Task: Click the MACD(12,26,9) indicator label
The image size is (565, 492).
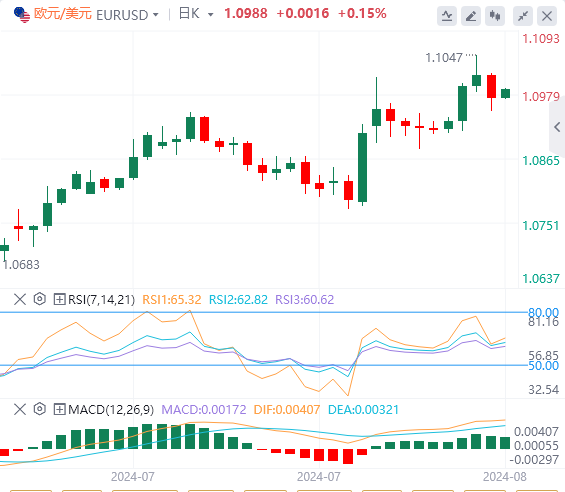Action: 111,410
